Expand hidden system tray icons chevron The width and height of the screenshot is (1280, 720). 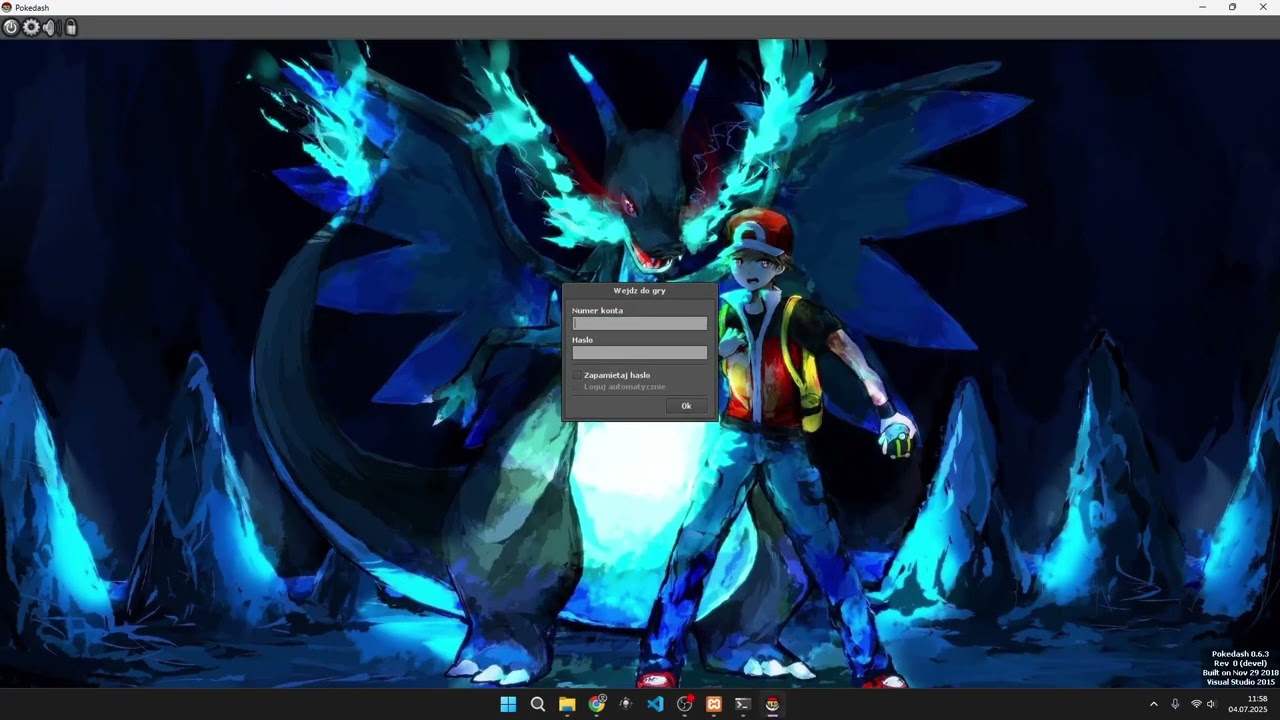point(1153,704)
